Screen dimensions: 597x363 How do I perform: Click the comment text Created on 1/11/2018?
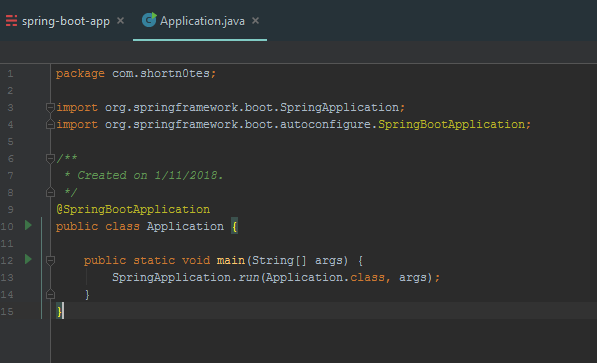(150, 175)
